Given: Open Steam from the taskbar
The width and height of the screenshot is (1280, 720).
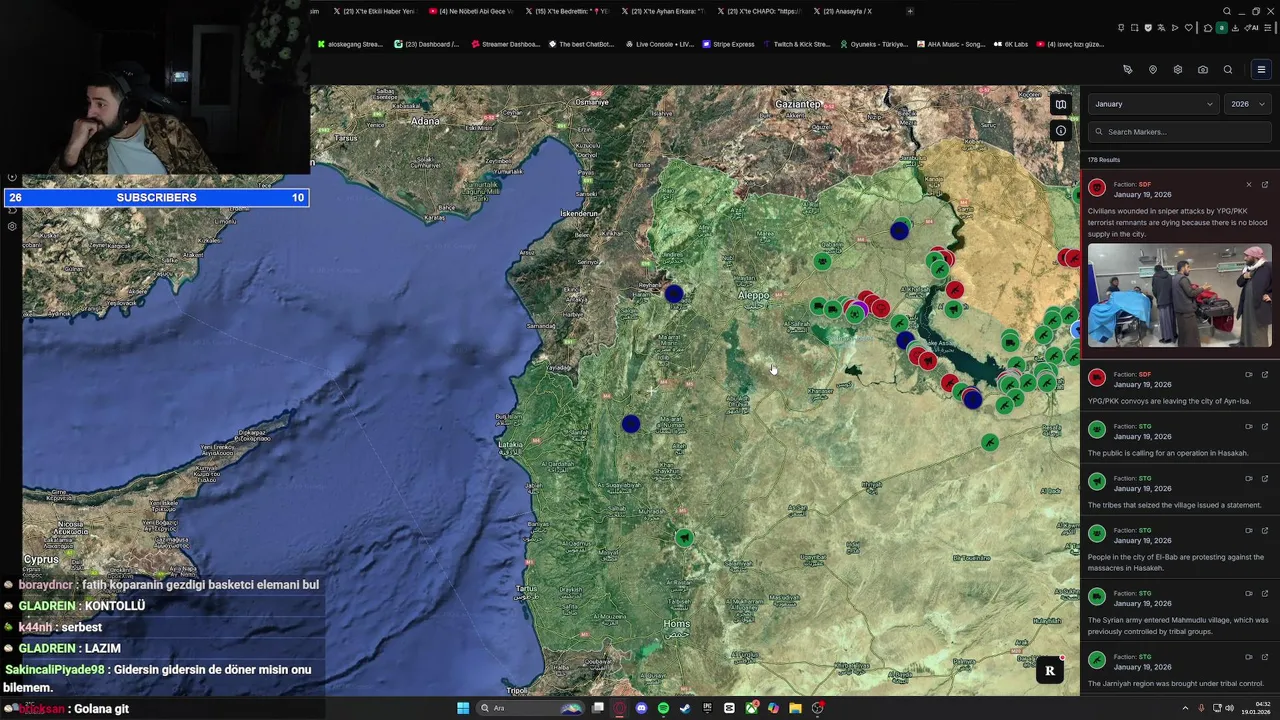Looking at the screenshot, I should point(685,708).
